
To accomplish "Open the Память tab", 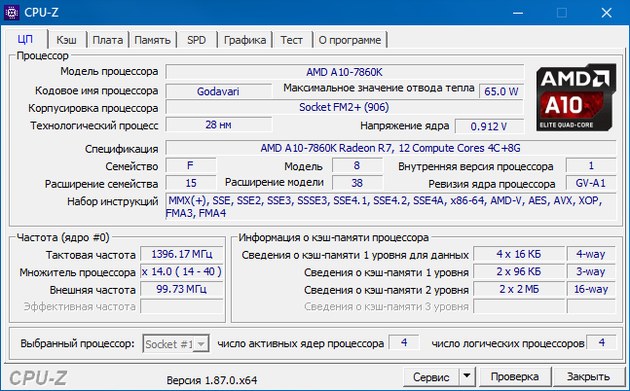I will [152, 40].
